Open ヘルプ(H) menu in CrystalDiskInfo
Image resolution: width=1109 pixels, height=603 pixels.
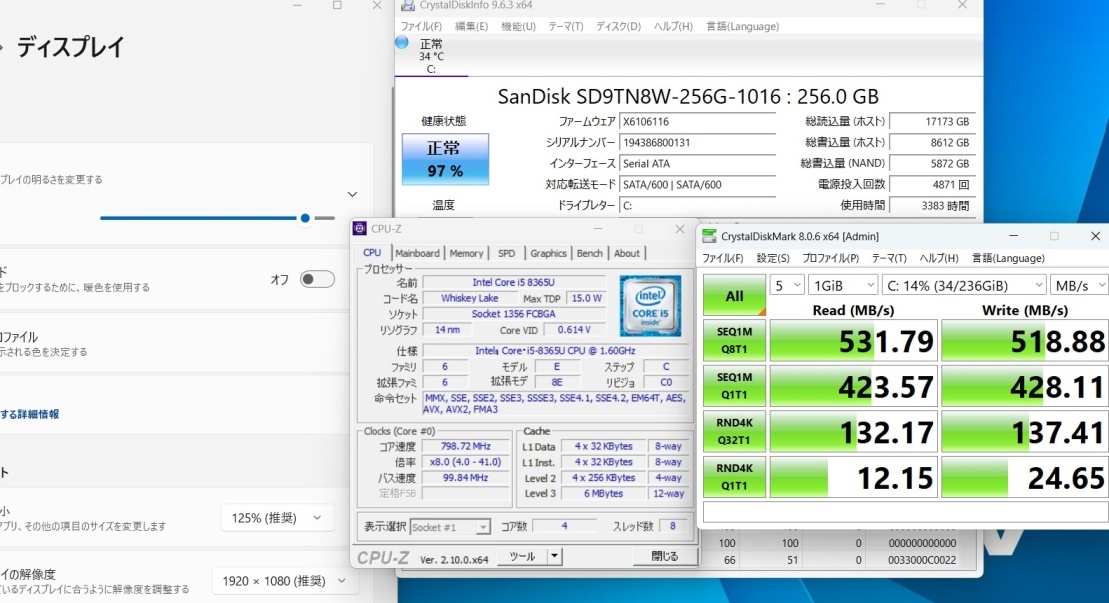pyautogui.click(x=673, y=26)
